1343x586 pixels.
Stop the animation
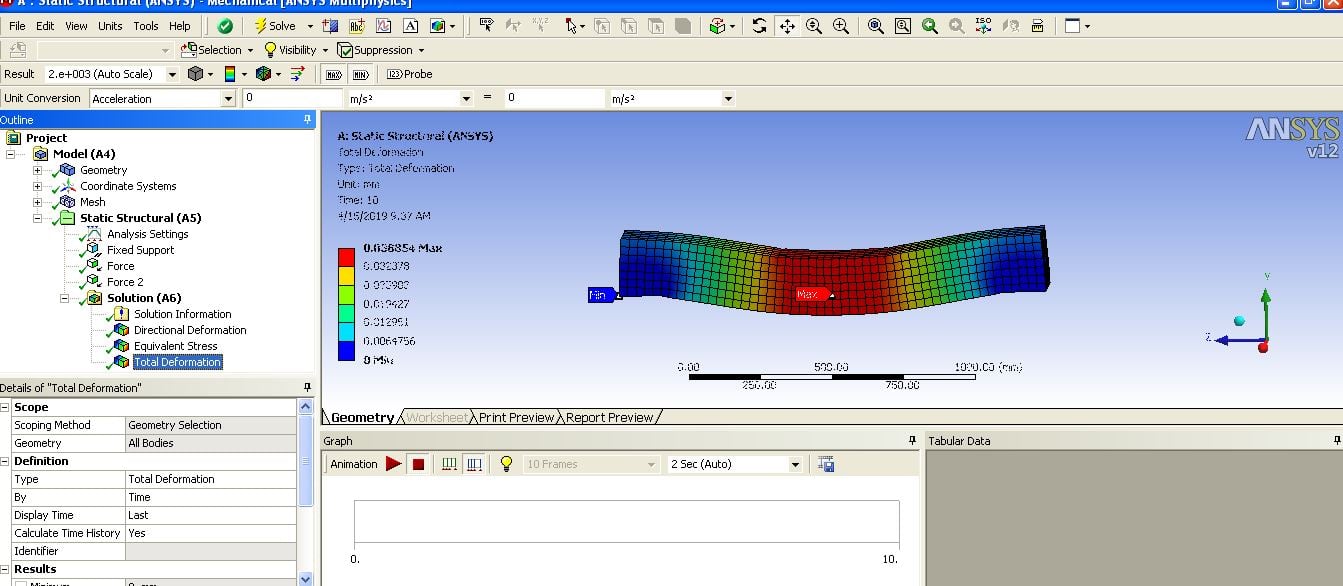click(x=419, y=464)
